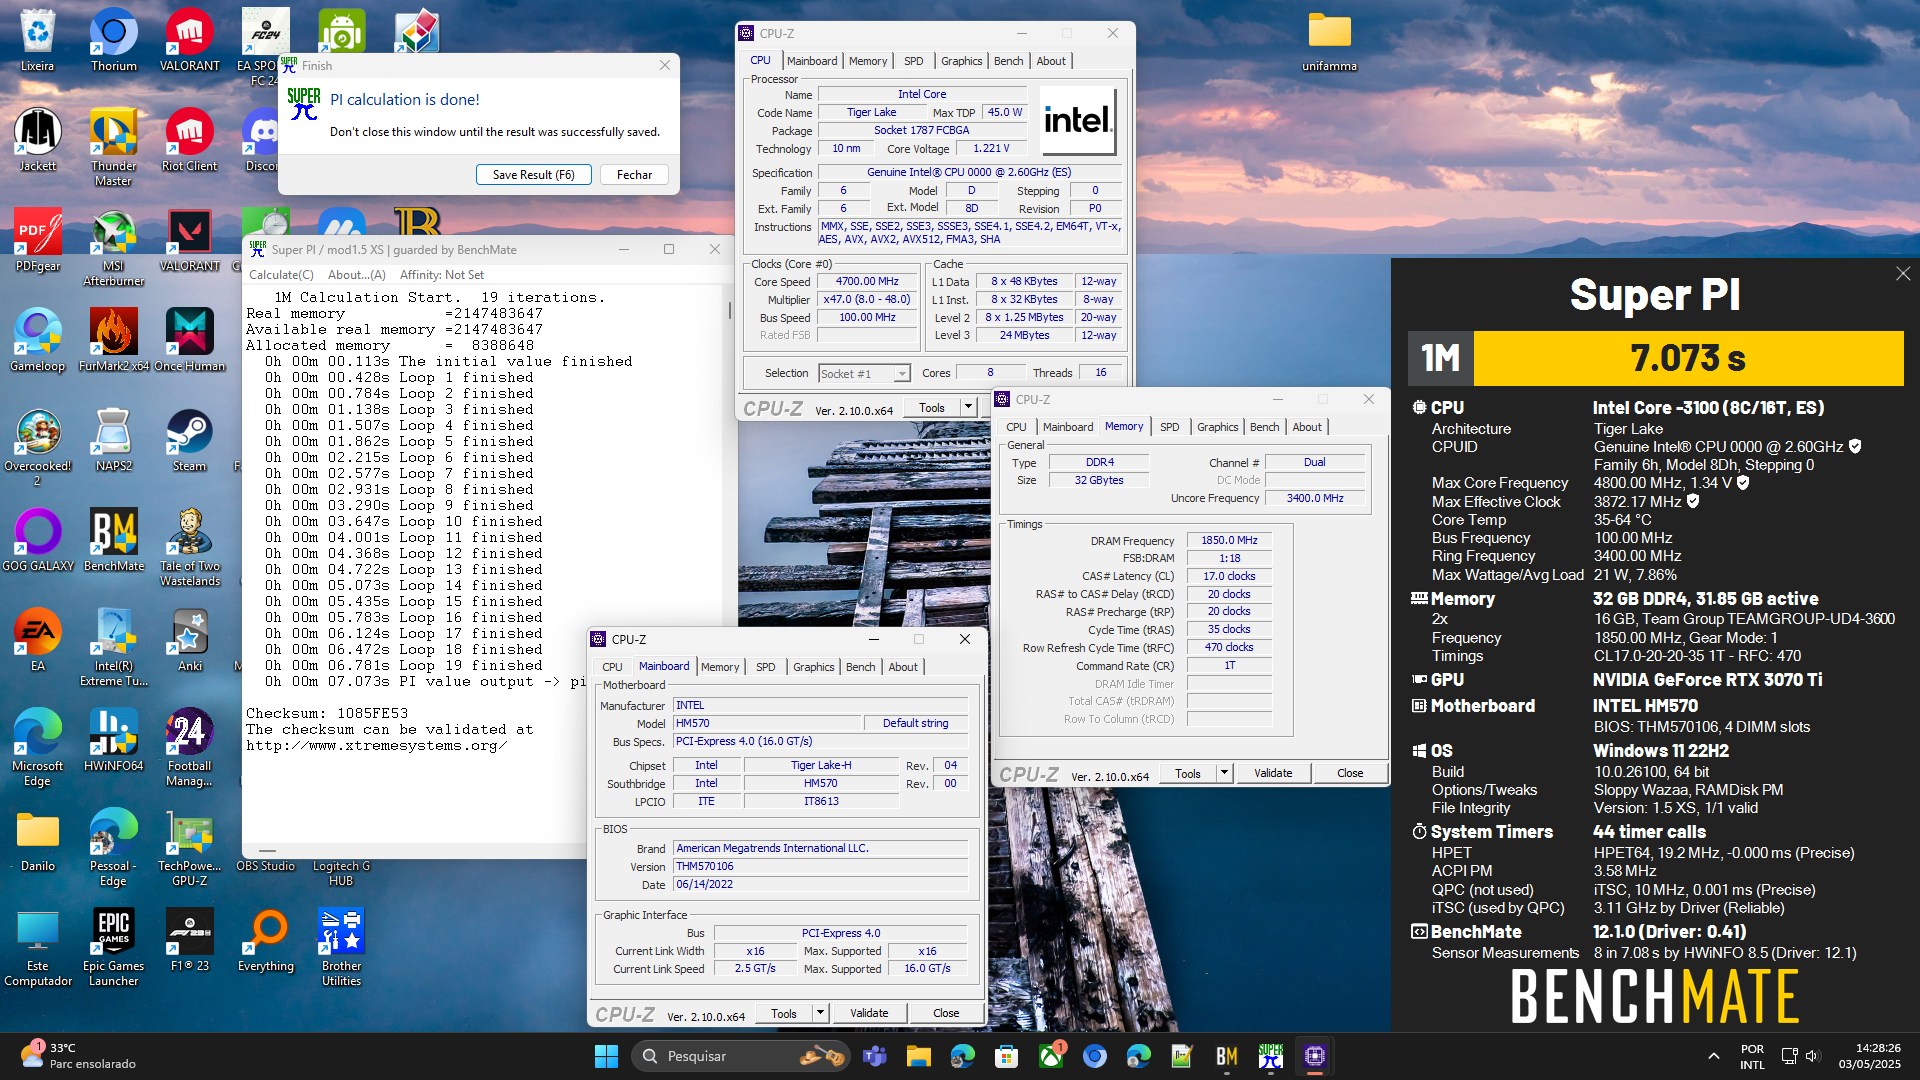Image resolution: width=1920 pixels, height=1080 pixels.
Task: Click the Pesquisar taskbar search box
Action: tap(743, 1056)
